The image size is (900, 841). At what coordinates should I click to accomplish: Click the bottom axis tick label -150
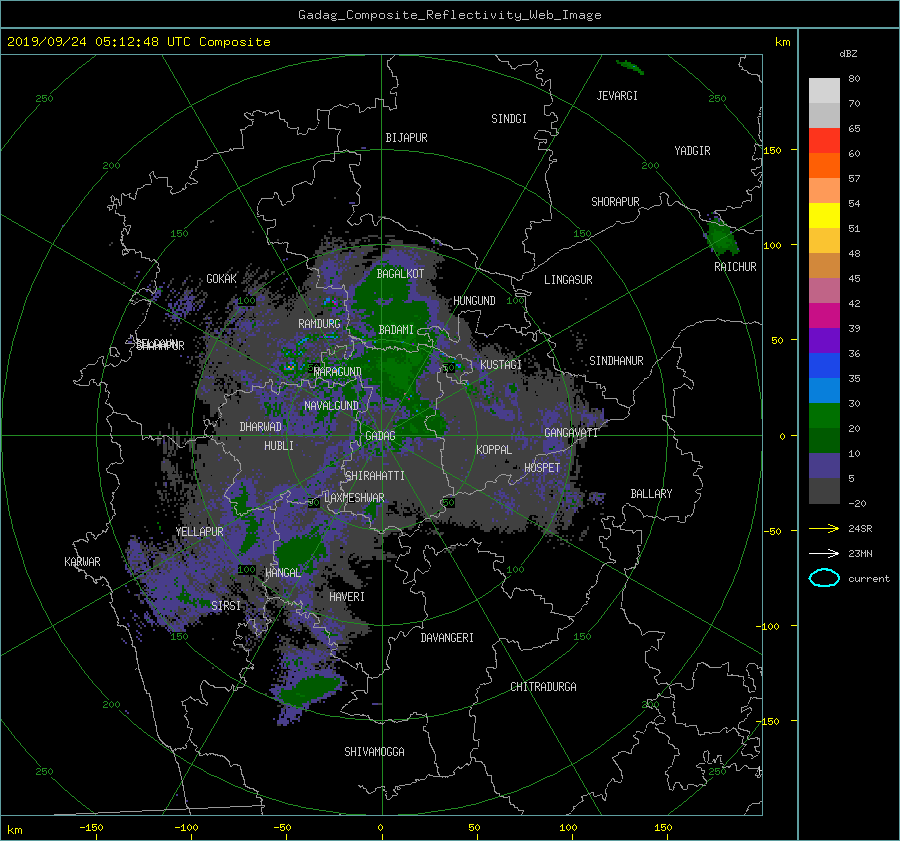click(91, 828)
